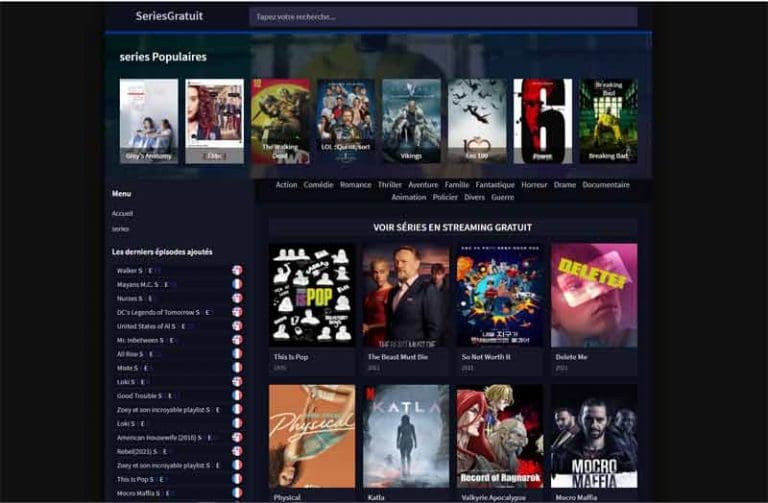Open The Walking Dead poster
This screenshot has height=503, width=768.
pyautogui.click(x=280, y=121)
